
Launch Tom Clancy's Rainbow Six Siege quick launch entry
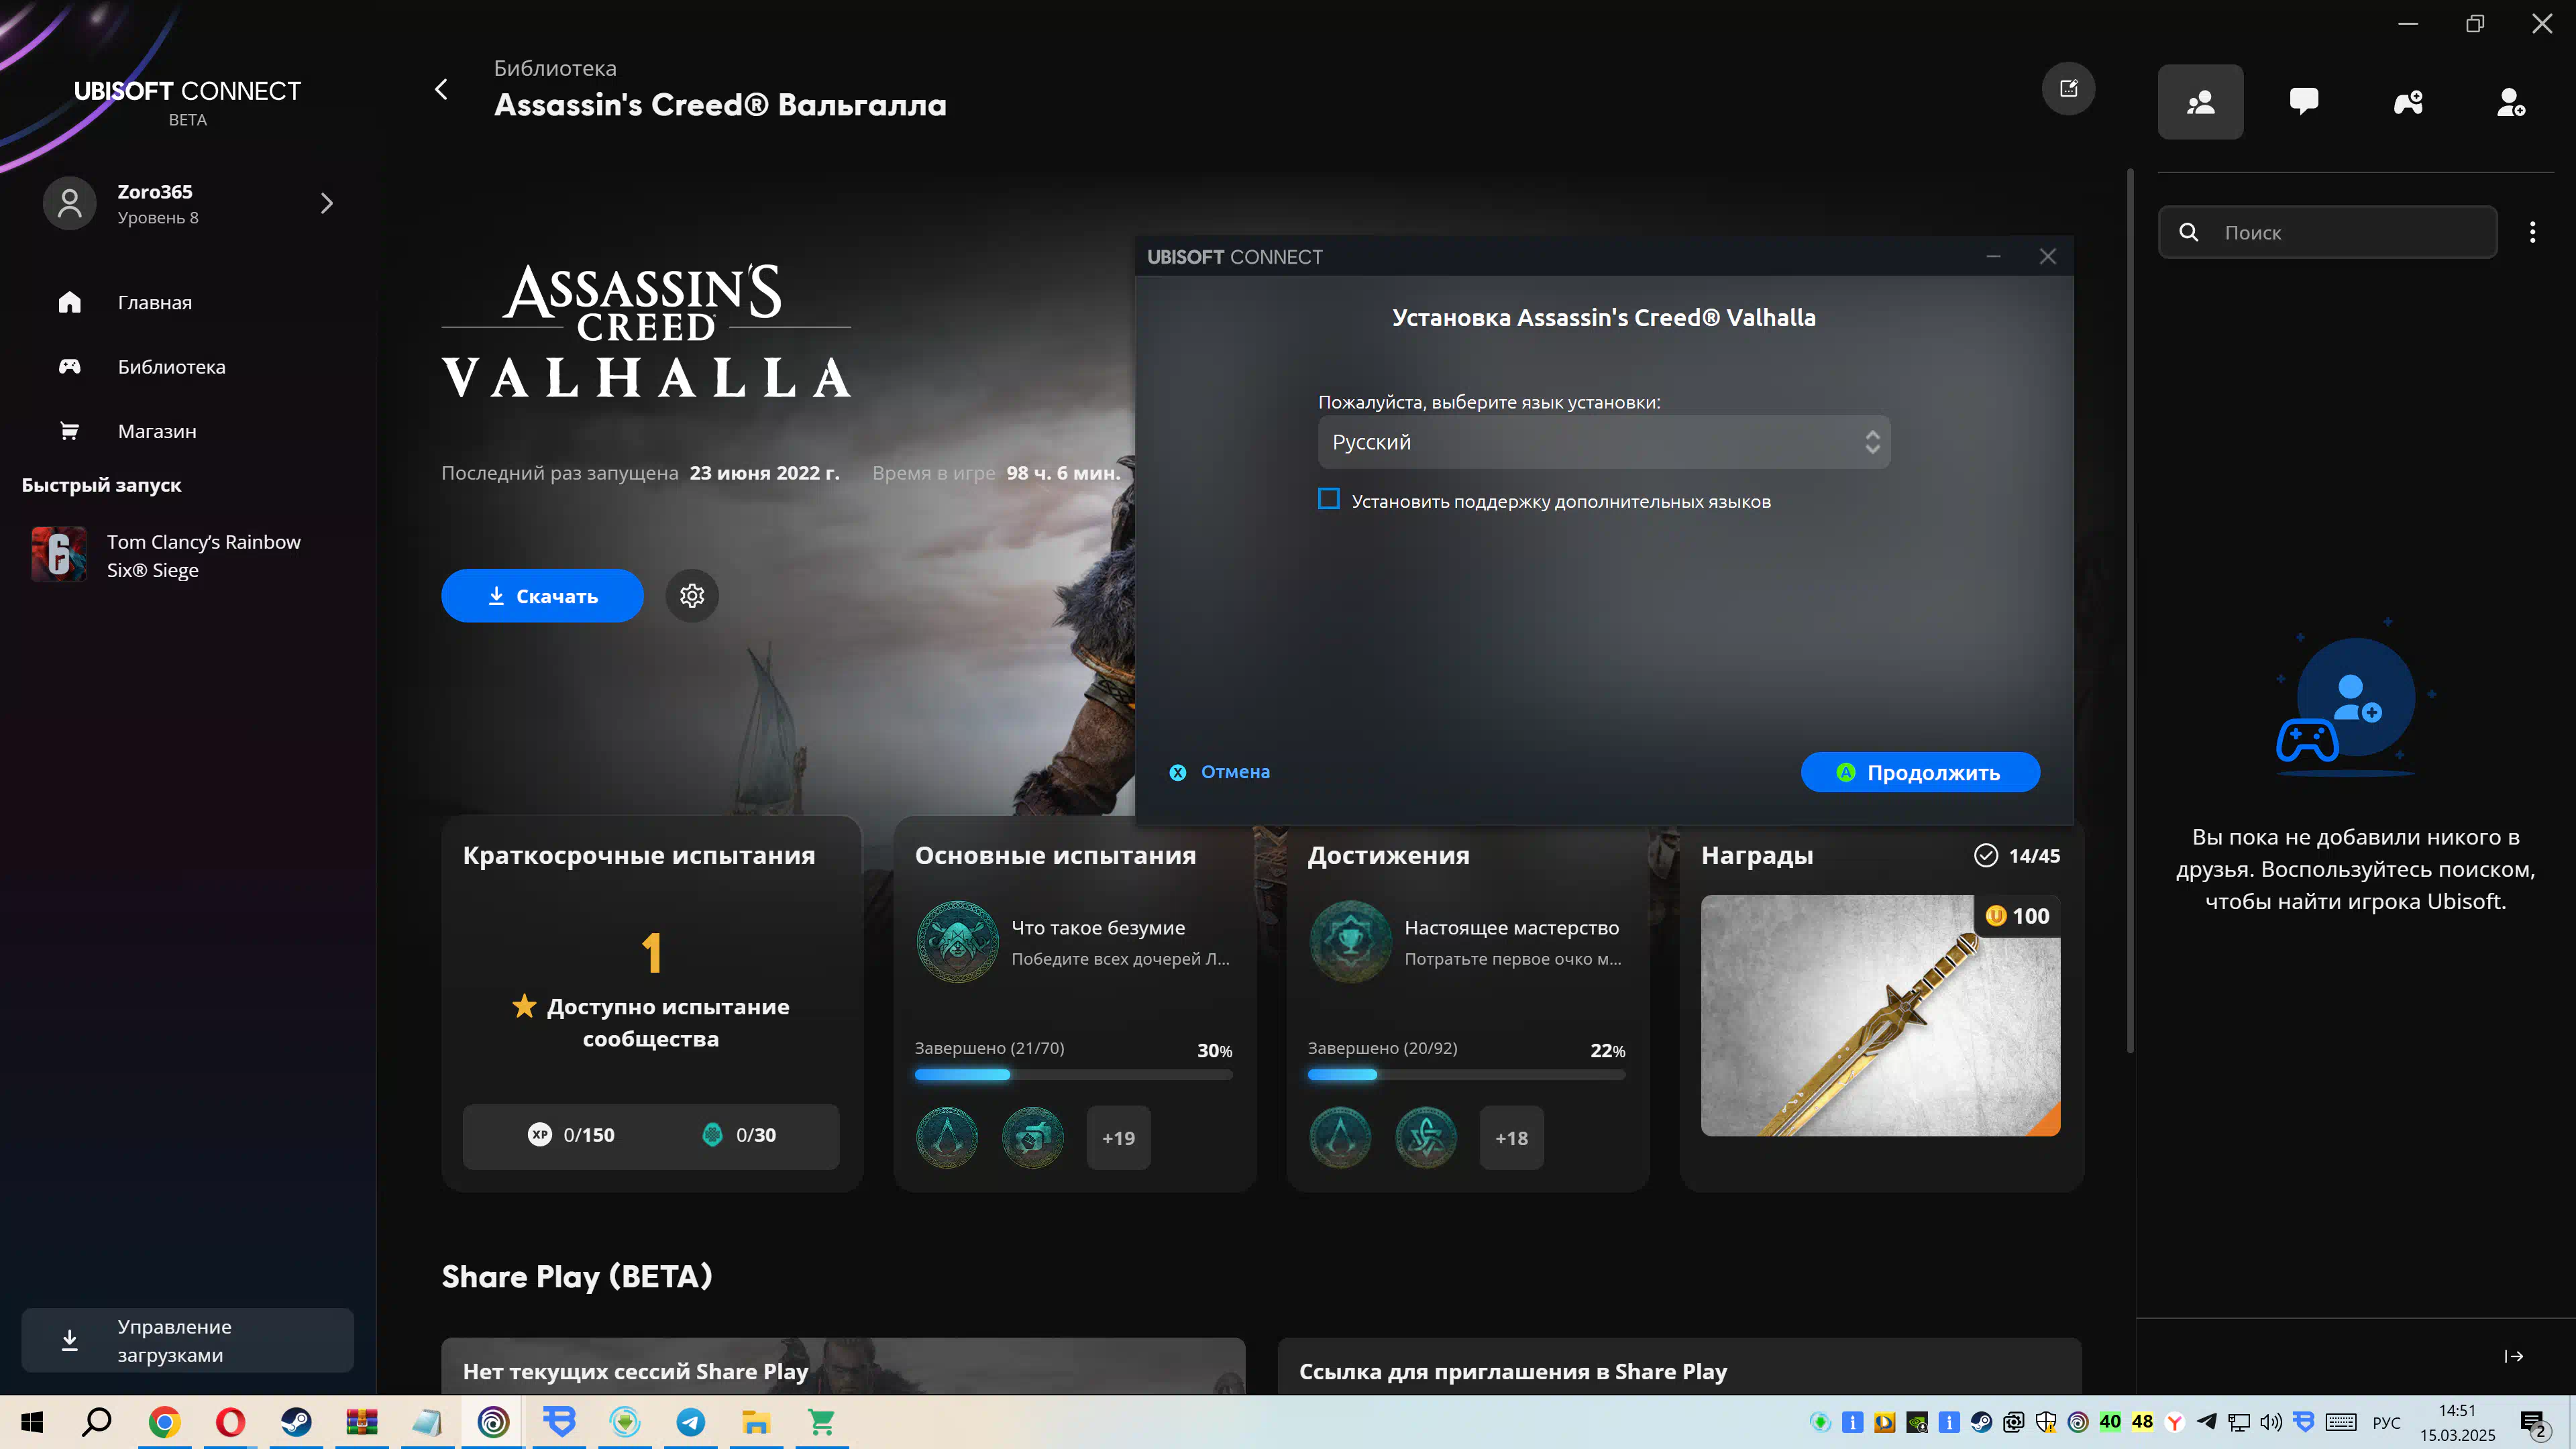pos(188,555)
